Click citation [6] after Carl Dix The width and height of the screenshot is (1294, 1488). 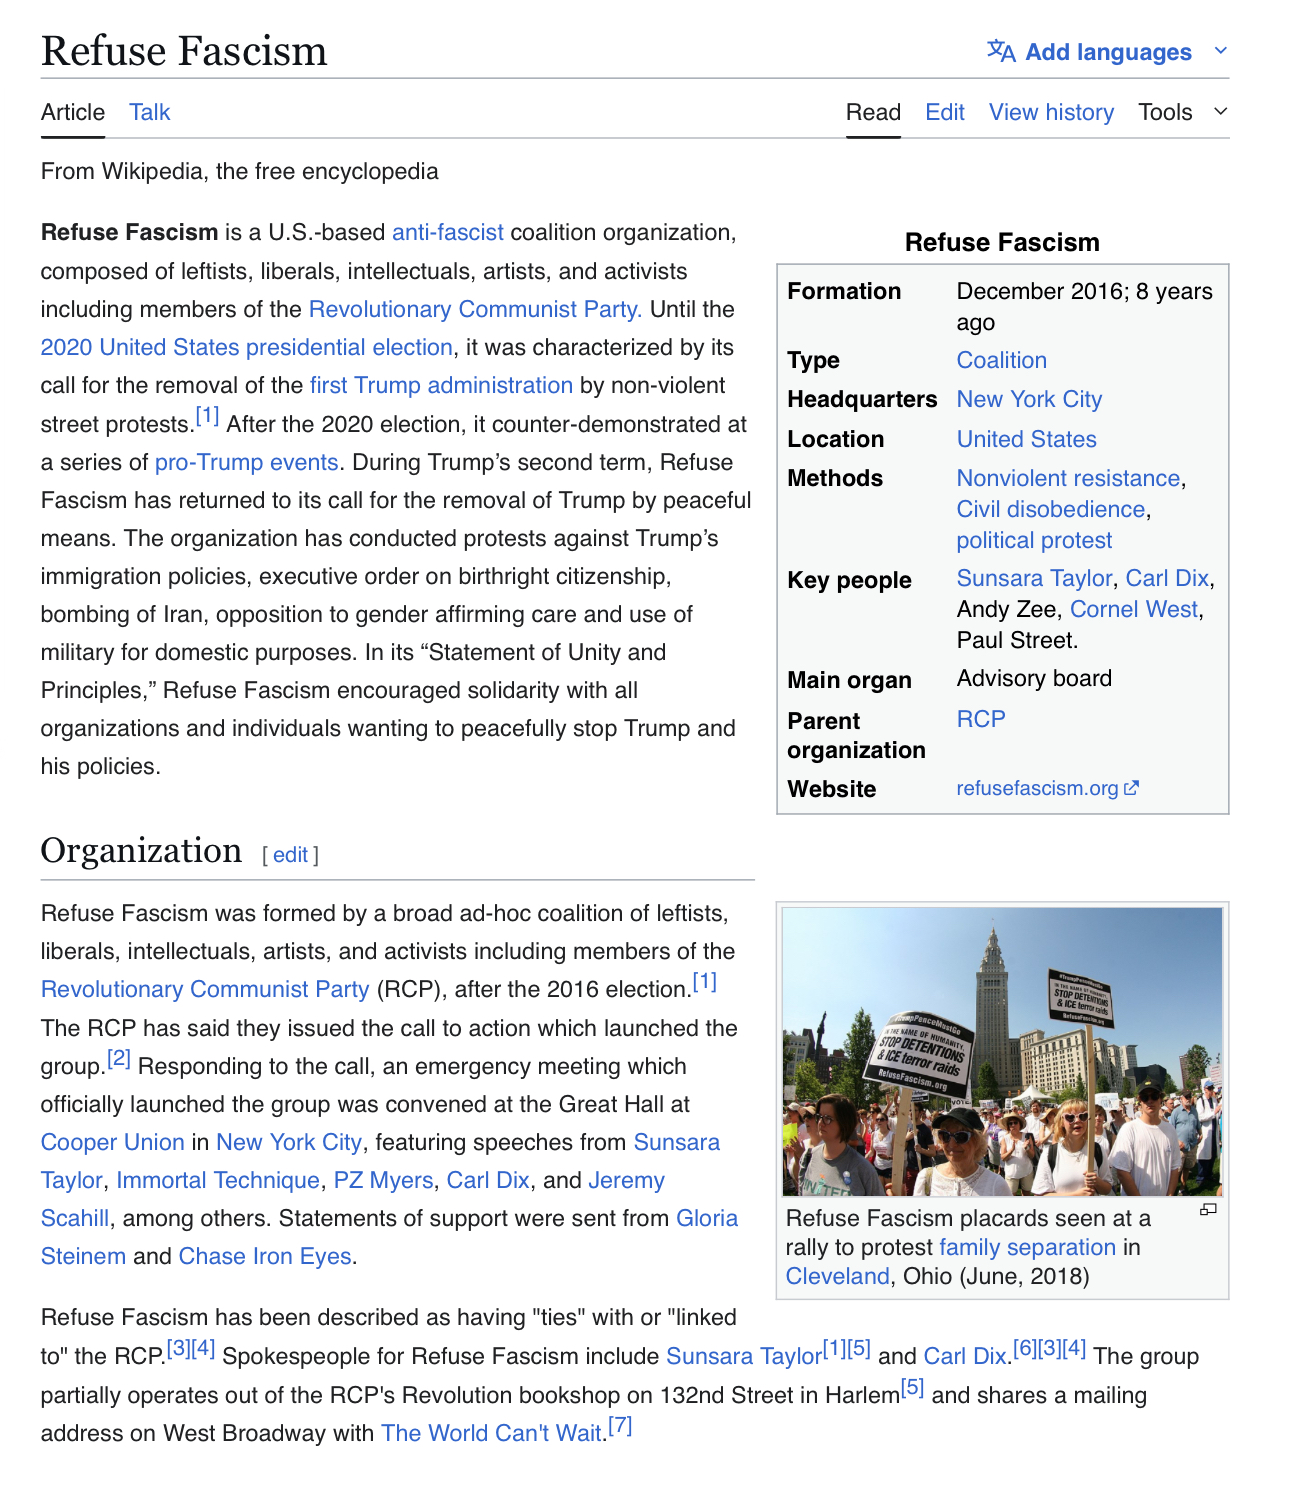[1025, 1348]
